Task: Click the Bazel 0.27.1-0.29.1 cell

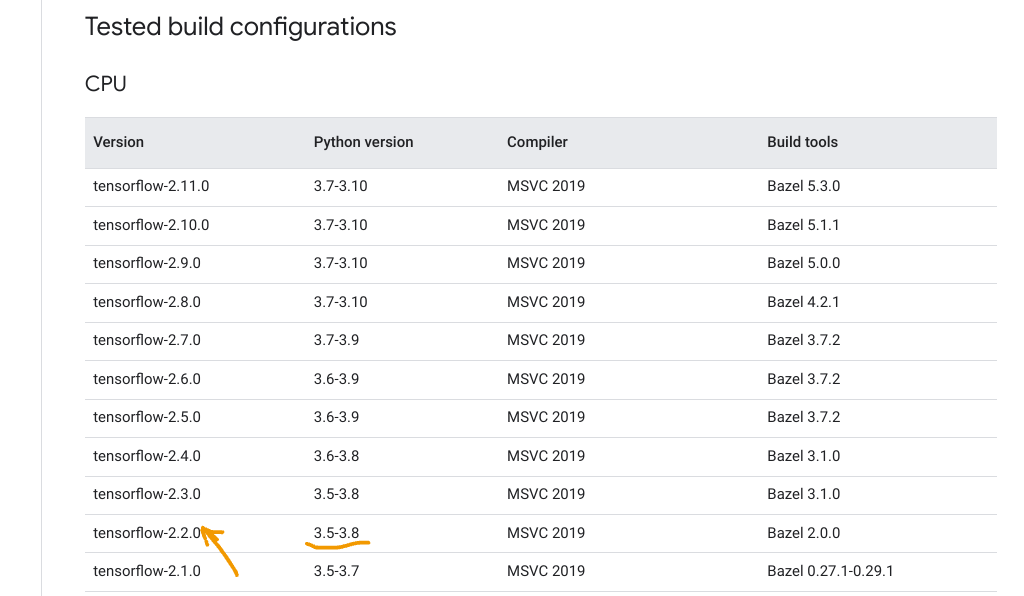Action: (830, 571)
